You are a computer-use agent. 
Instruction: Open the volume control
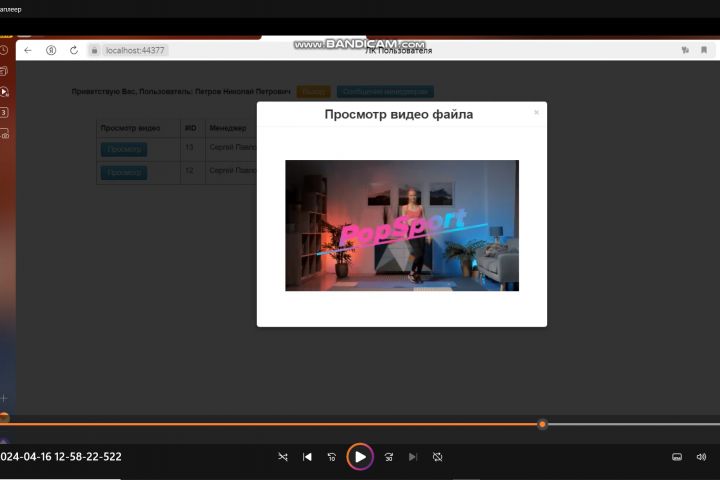(701, 457)
